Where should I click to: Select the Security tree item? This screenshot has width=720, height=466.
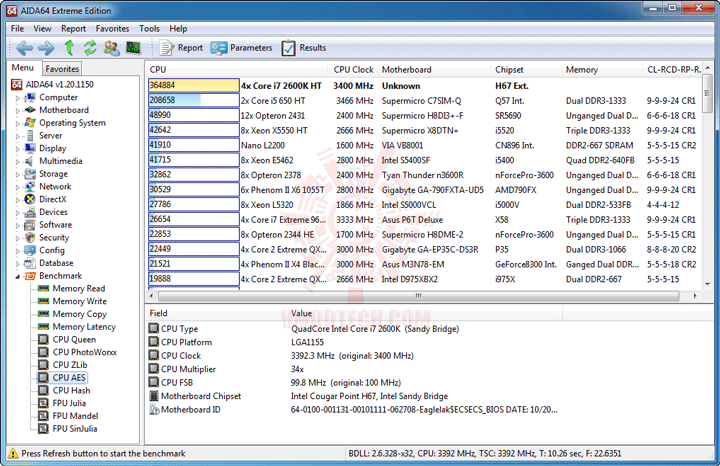(x=54, y=237)
